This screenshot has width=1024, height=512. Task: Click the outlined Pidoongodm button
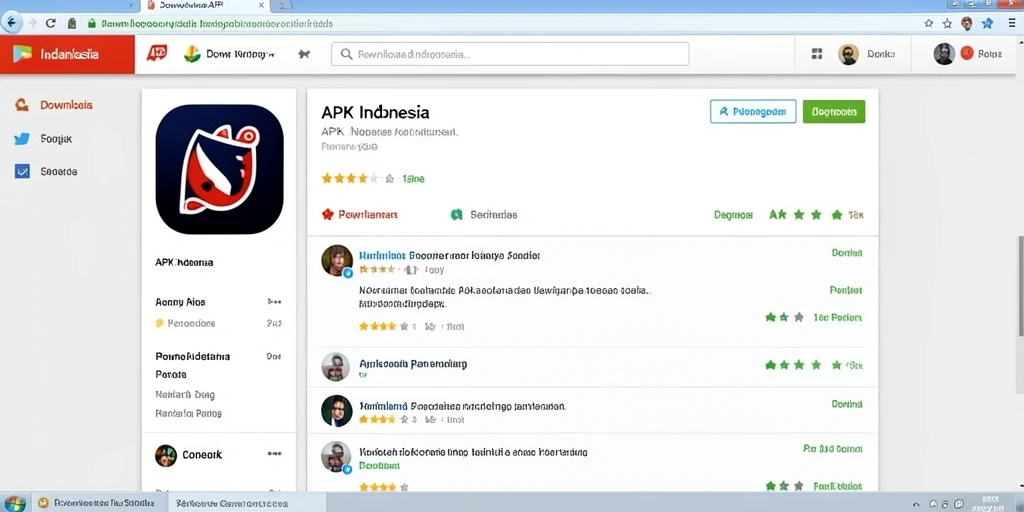coord(753,112)
